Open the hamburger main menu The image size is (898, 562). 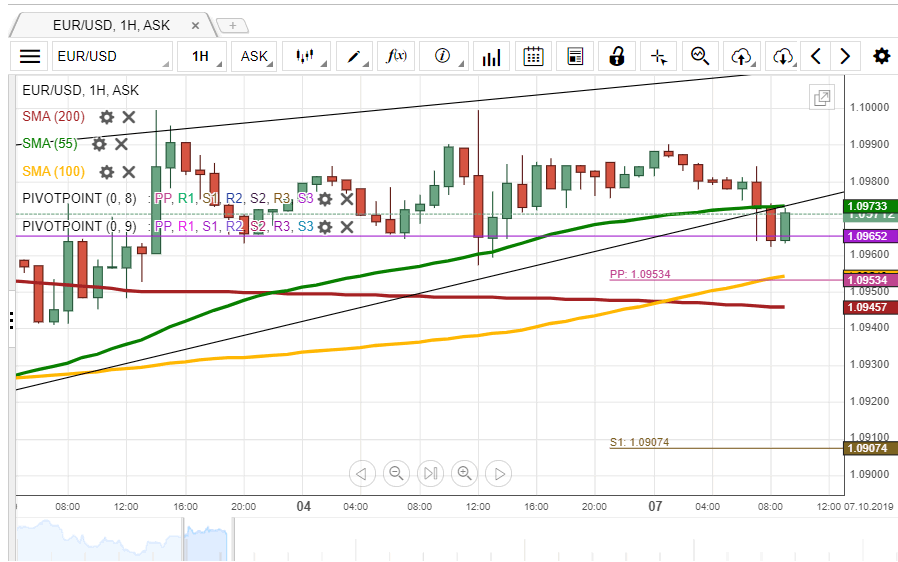pos(31,57)
